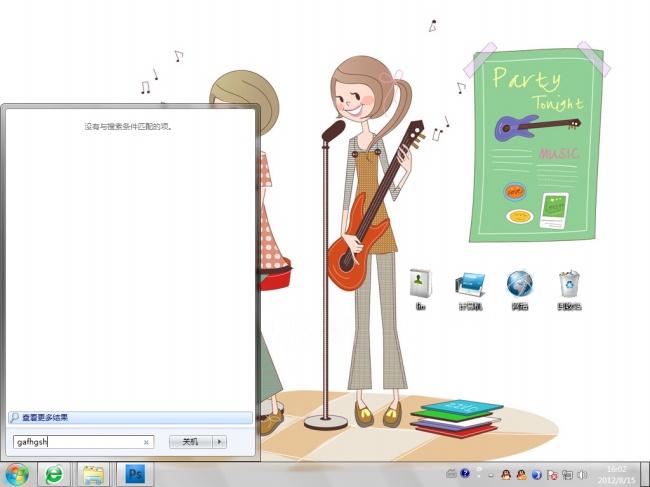Screen dimensions: 650x487
Task: Focus the Start menu search field
Action: pyautogui.click(x=83, y=442)
